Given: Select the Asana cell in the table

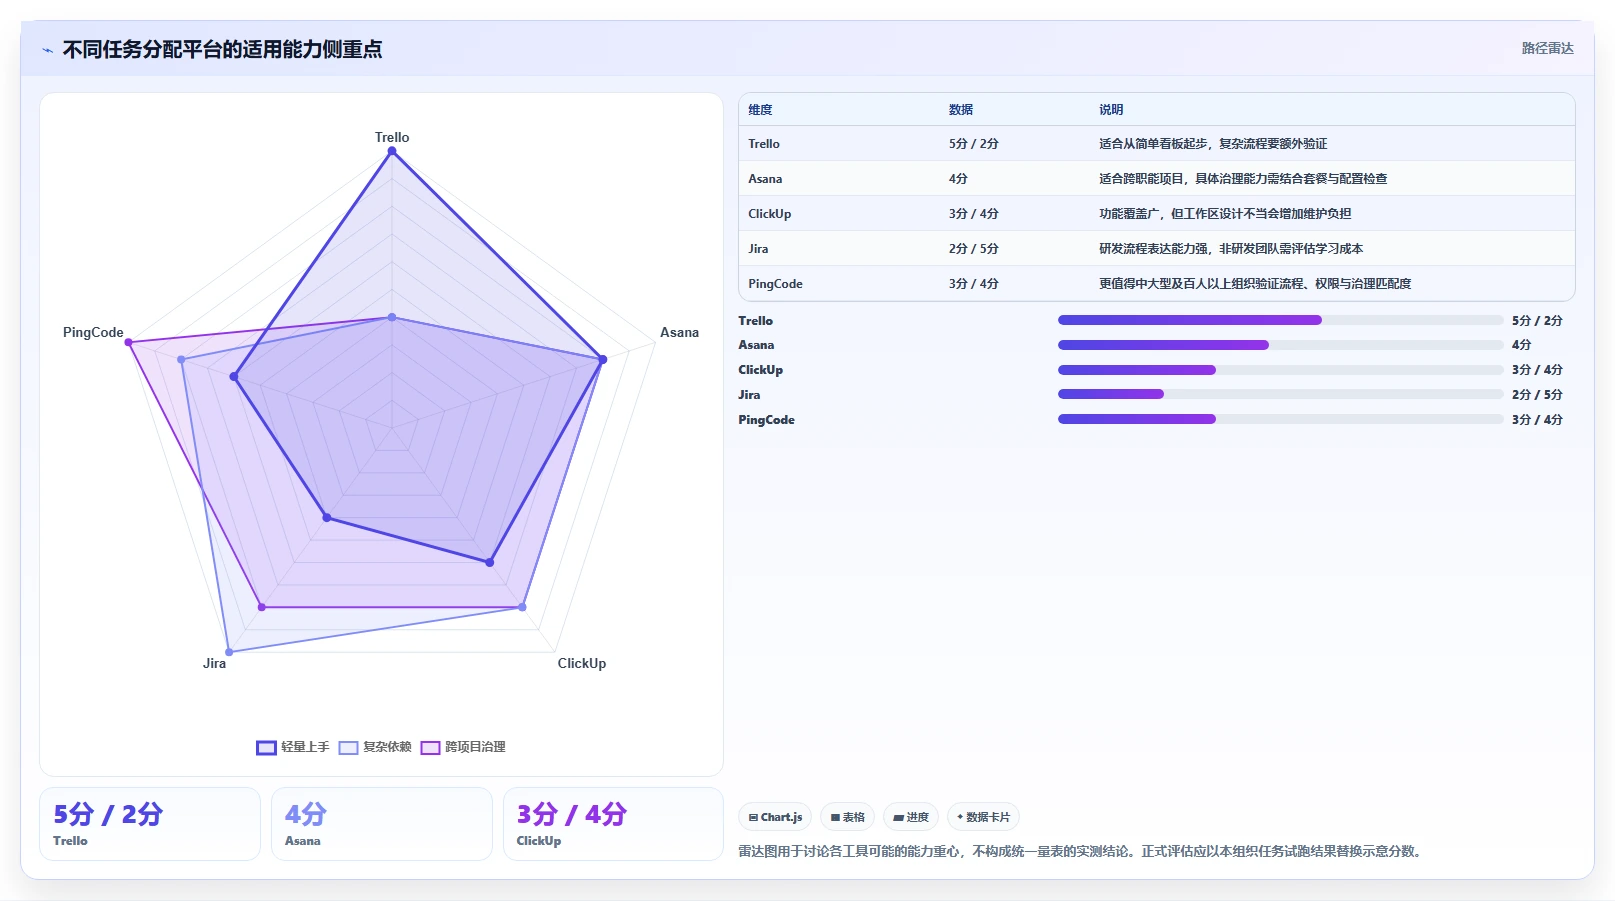Looking at the screenshot, I should pyautogui.click(x=765, y=179).
